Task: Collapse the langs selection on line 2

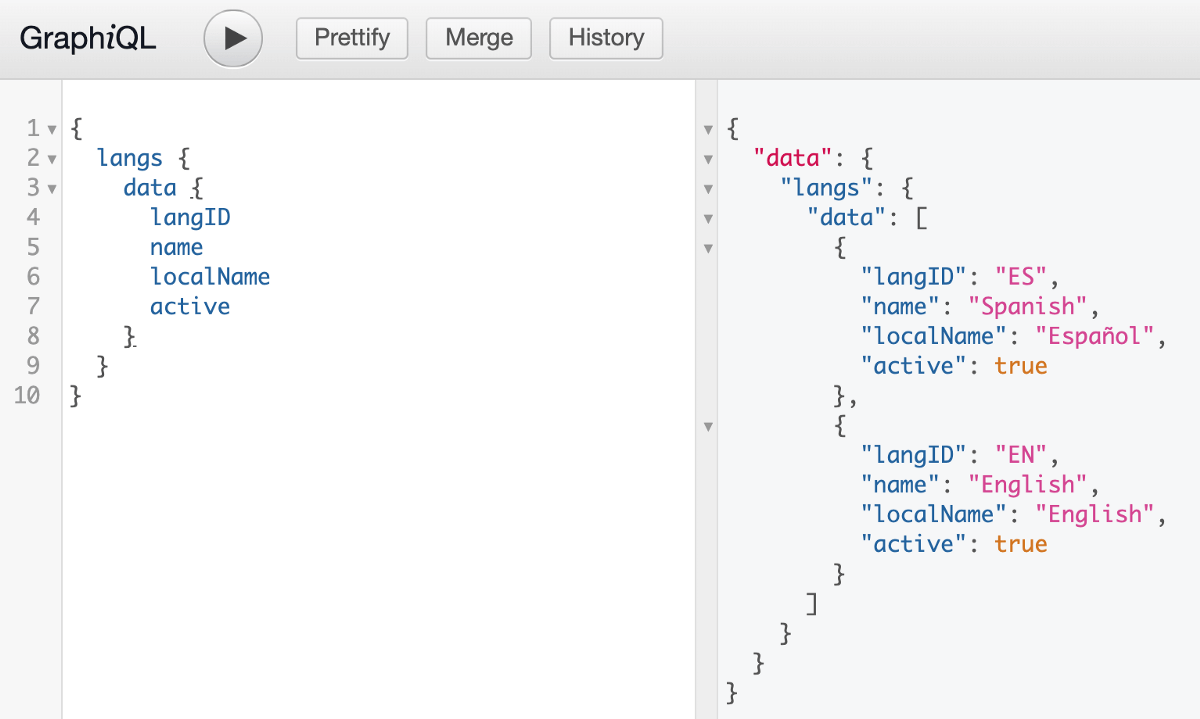Action: pyautogui.click(x=50, y=158)
